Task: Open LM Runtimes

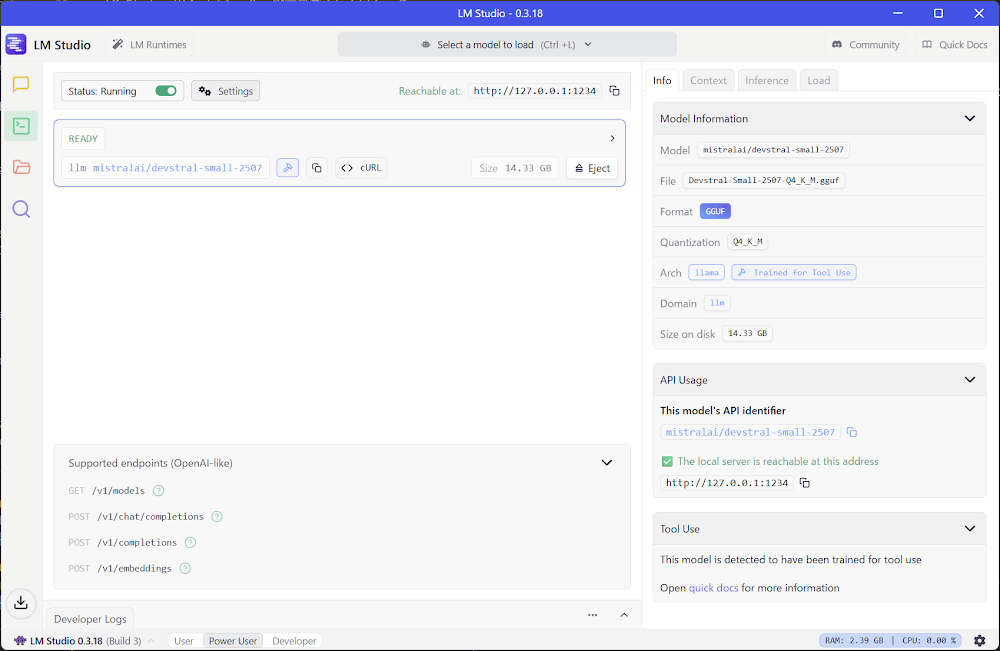Action: (149, 45)
